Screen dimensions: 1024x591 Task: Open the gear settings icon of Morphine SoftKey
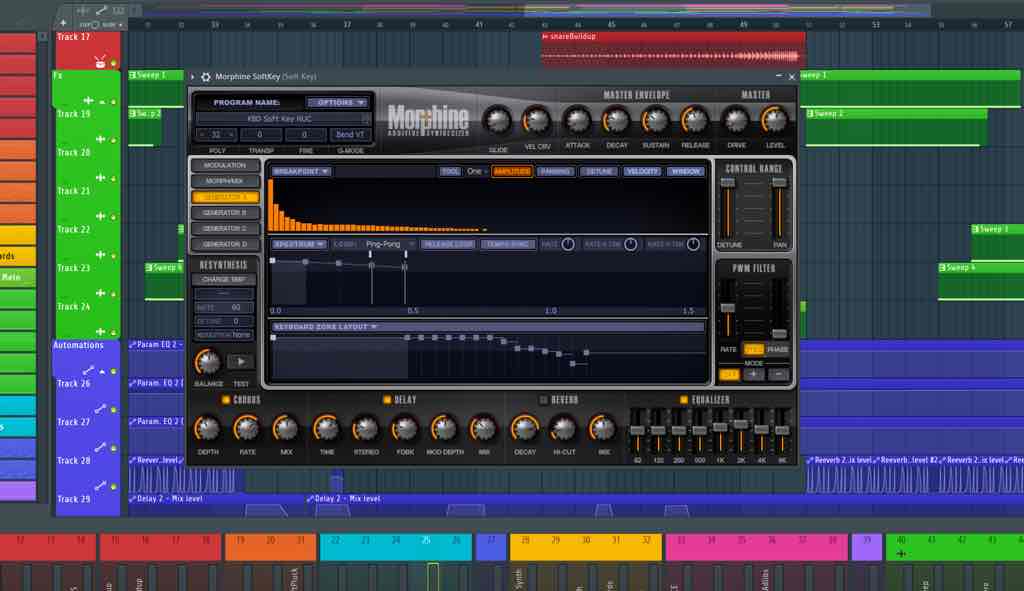coord(206,77)
